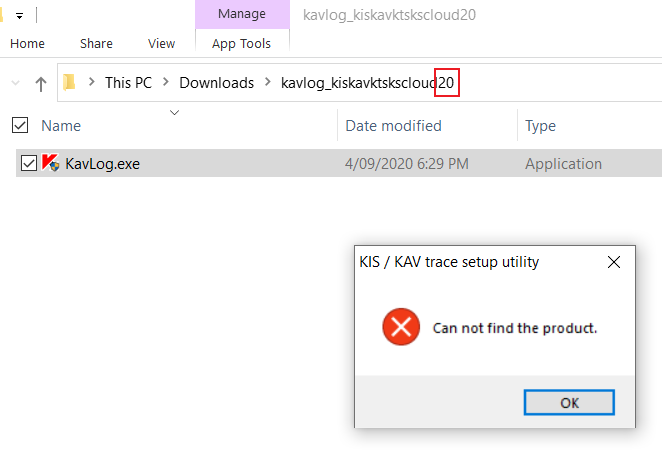
Task: Click the red error icon in dialog
Action: (x=401, y=327)
